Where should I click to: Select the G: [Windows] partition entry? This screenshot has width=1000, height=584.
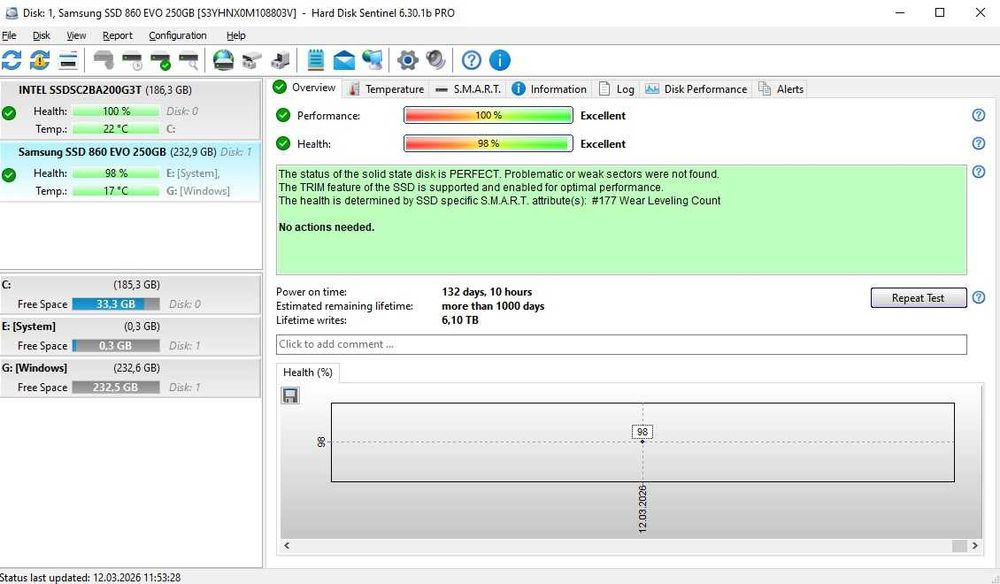coord(130,377)
